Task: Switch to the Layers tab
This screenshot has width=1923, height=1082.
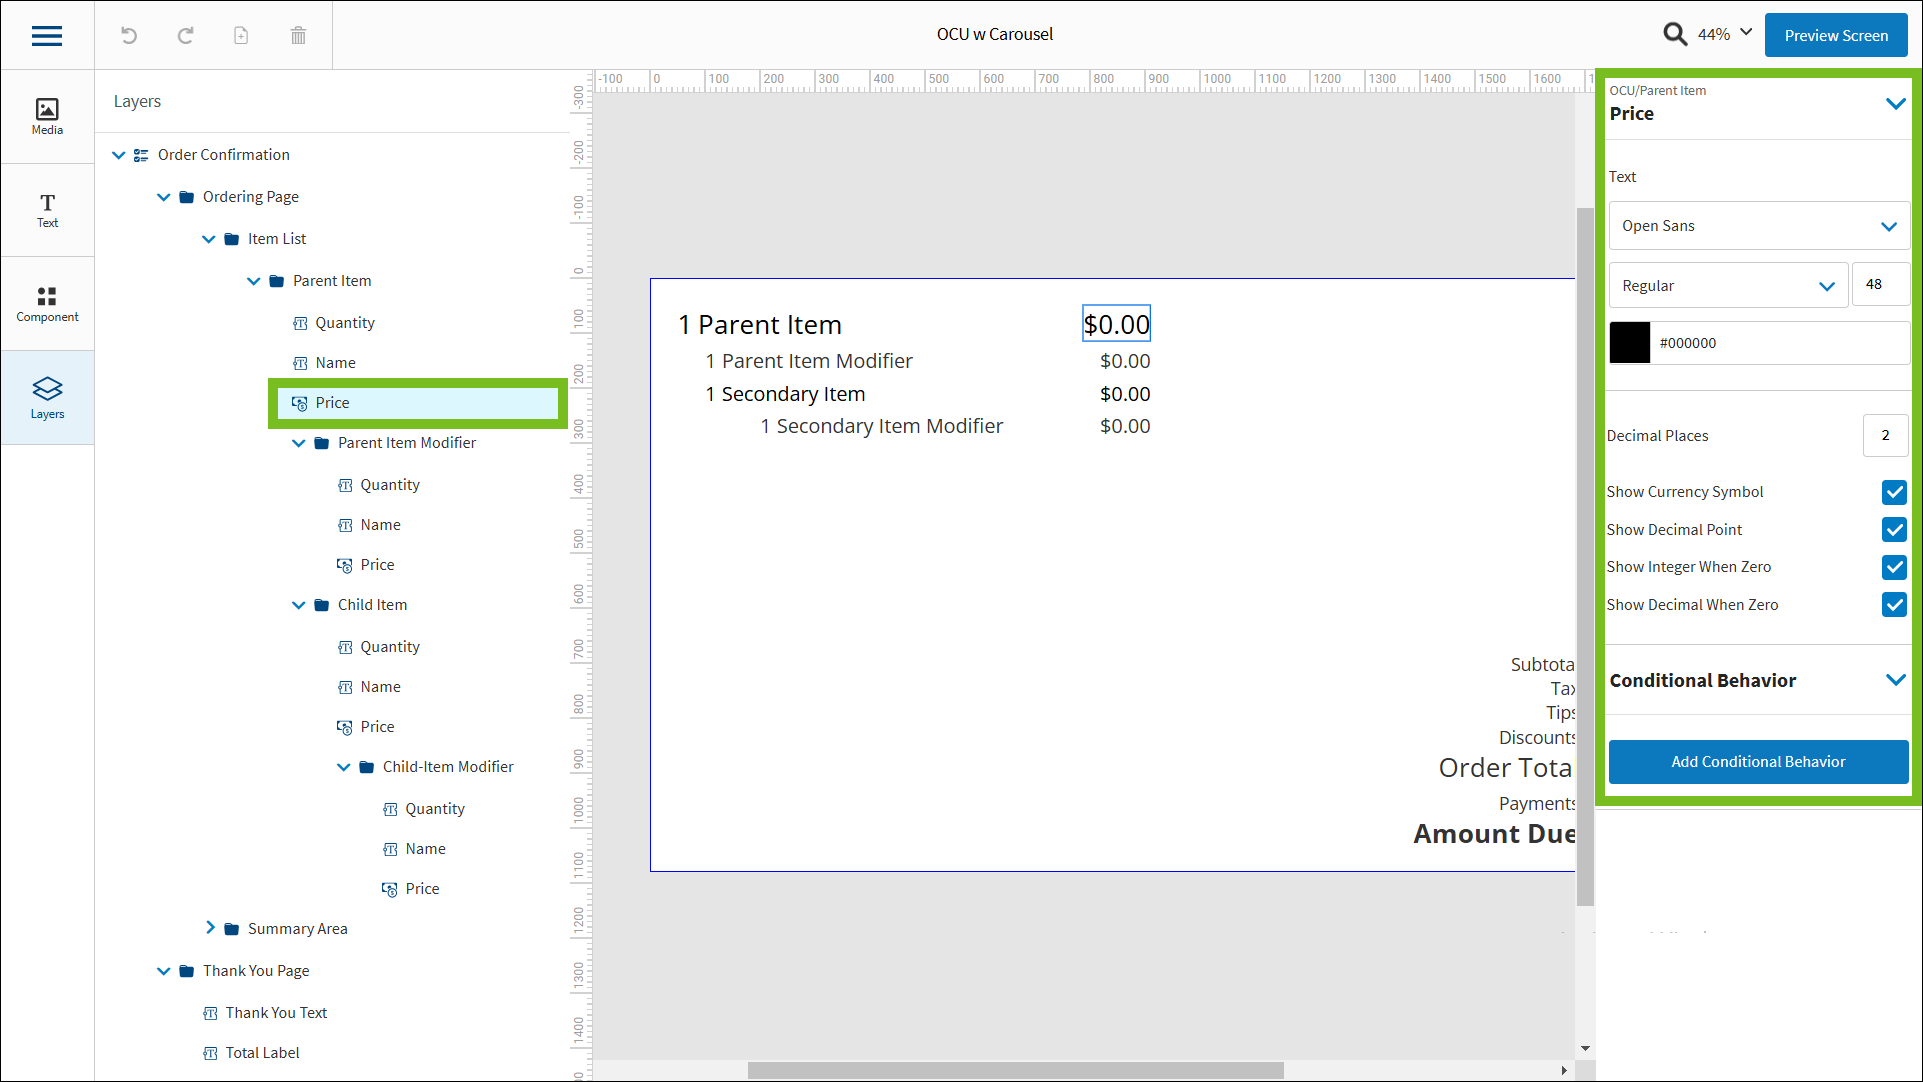Action: coord(47,398)
